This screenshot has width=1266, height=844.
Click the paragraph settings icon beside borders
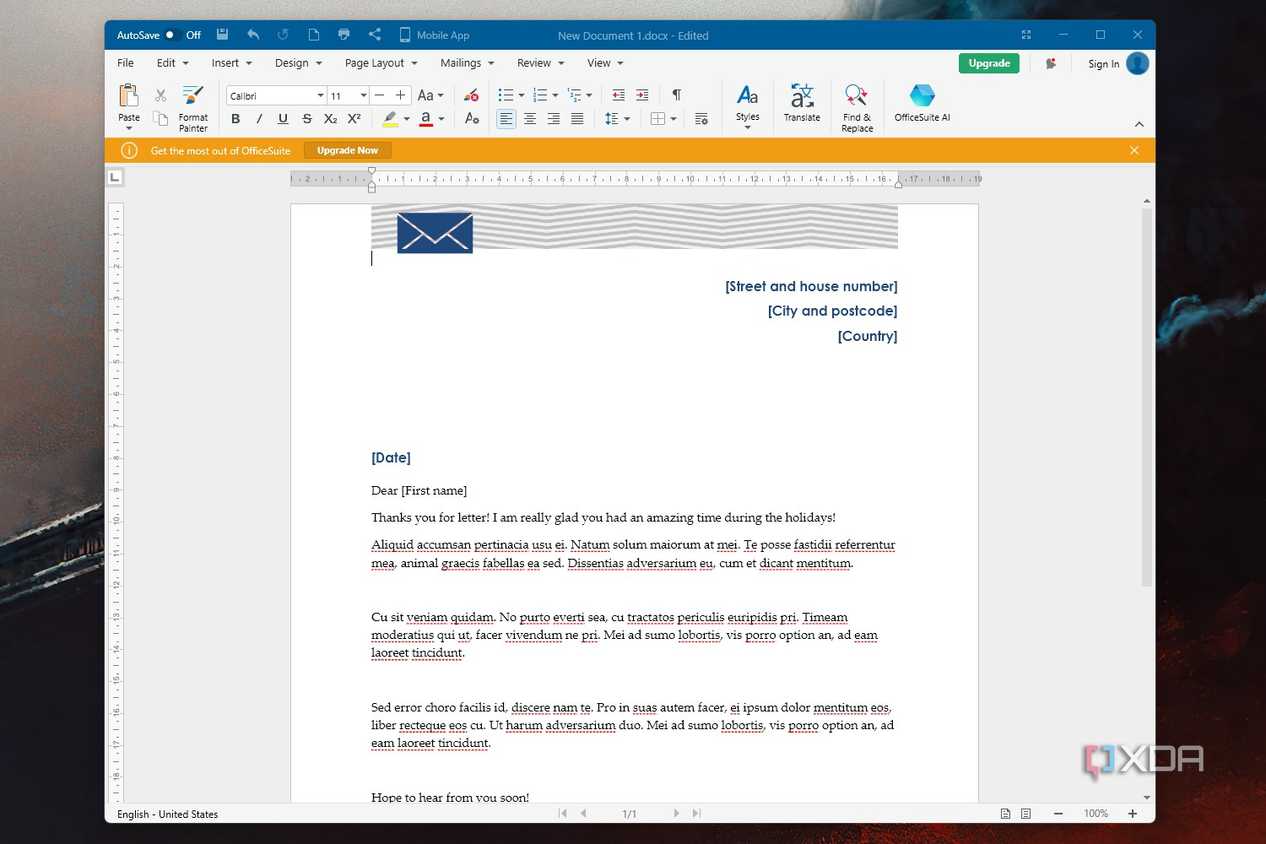click(x=701, y=119)
